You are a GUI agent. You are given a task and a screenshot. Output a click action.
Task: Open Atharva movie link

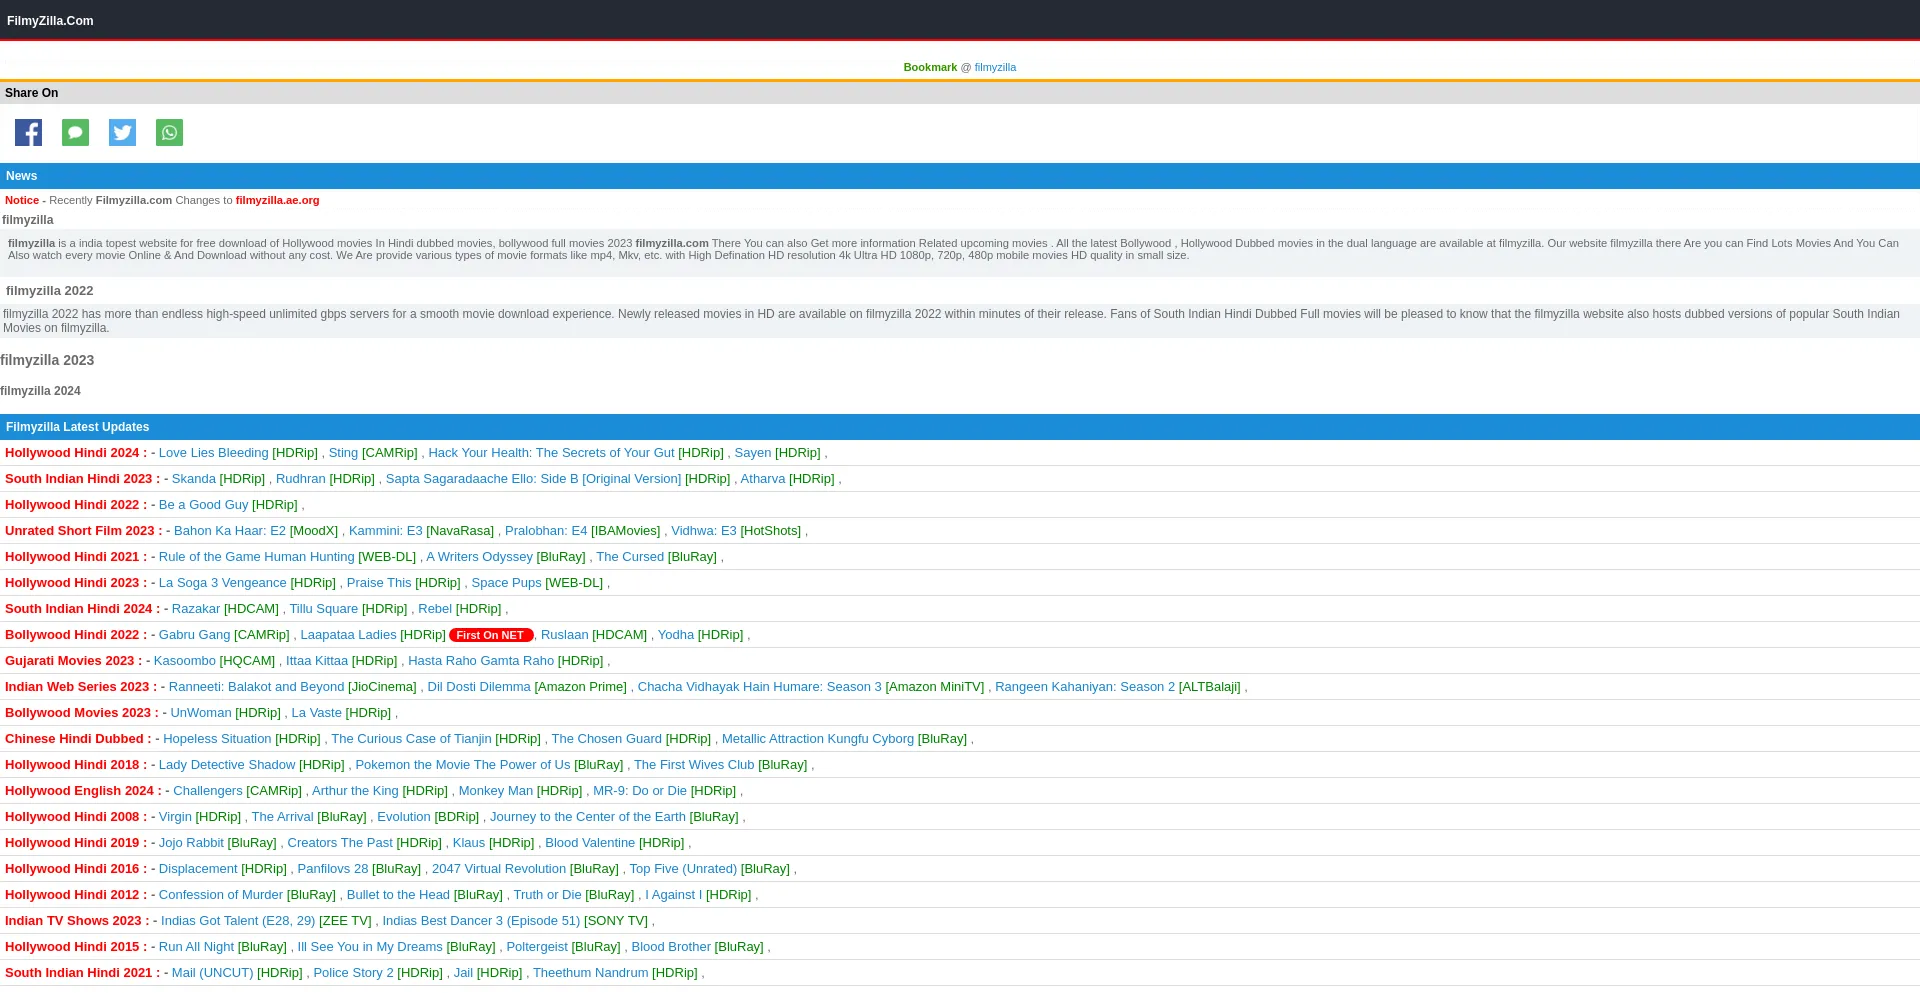coord(763,479)
